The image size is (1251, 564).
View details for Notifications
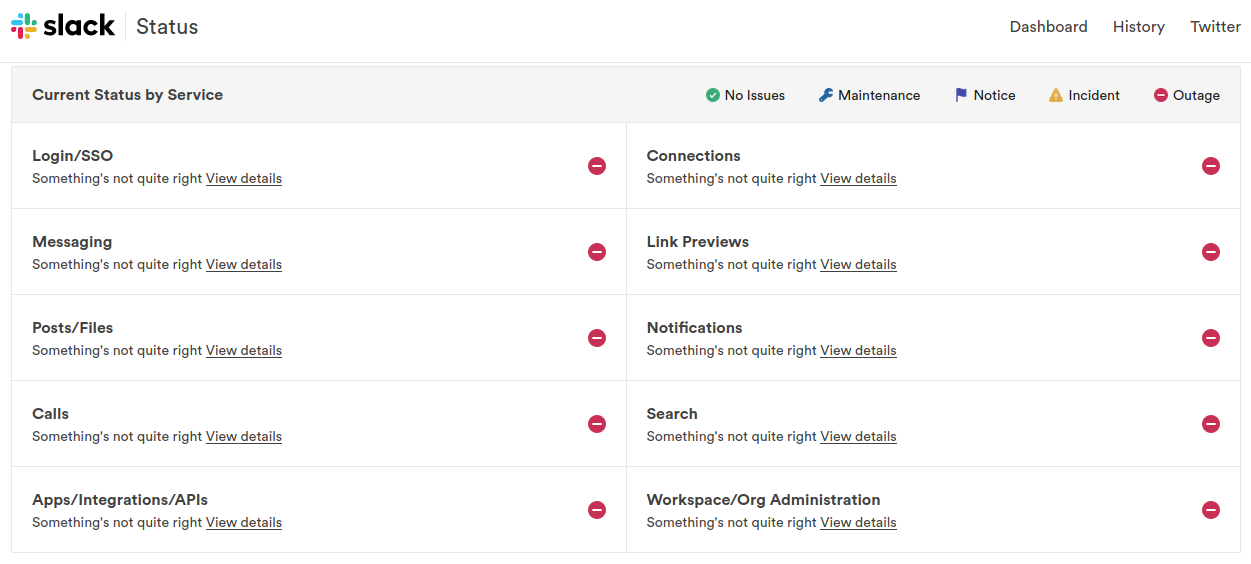tap(858, 350)
